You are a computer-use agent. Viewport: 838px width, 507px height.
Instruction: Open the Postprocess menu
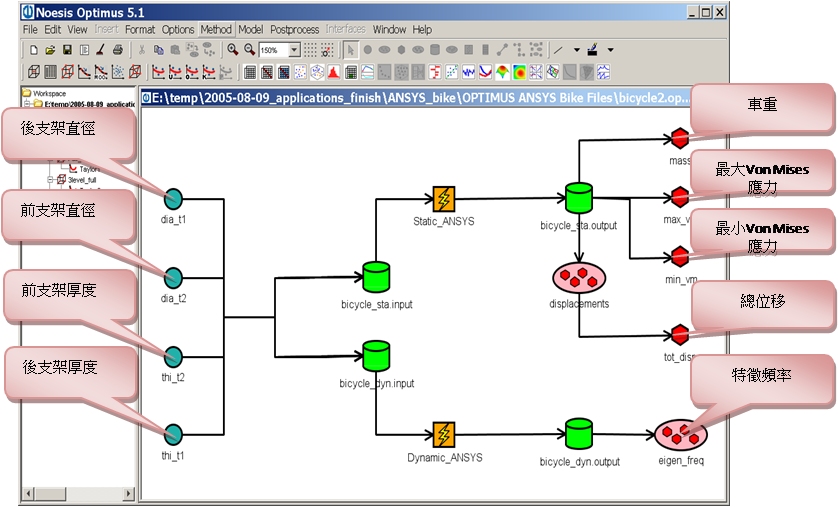(294, 30)
